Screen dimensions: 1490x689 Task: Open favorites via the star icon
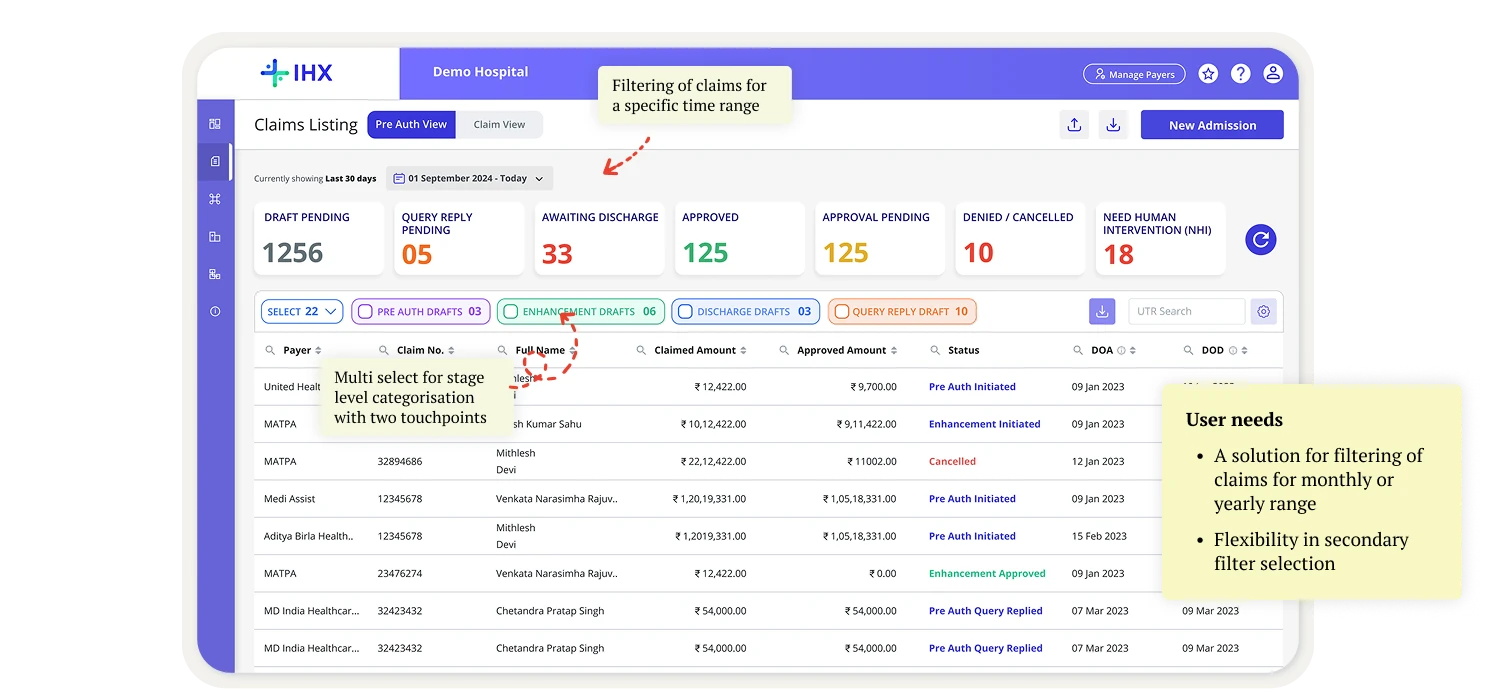coord(1208,73)
